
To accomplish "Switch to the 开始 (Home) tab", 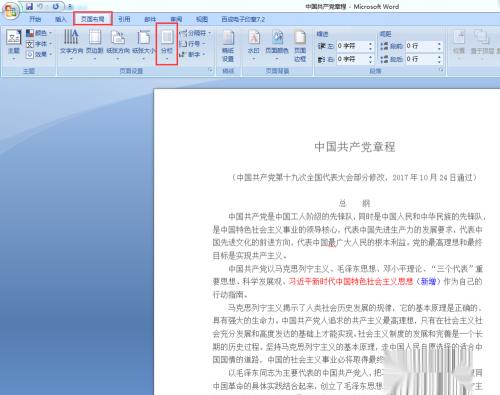I will pyautogui.click(x=35, y=19).
